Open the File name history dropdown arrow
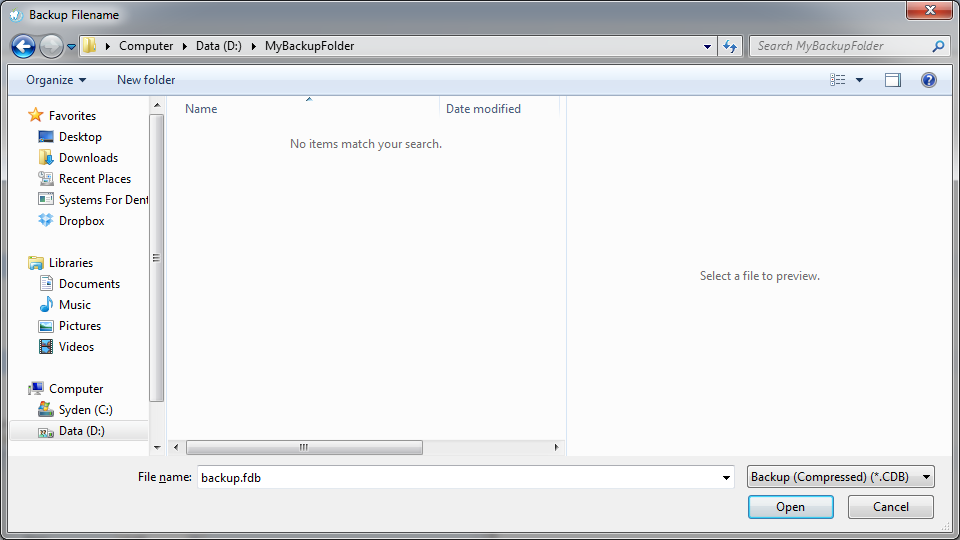 [x=727, y=478]
